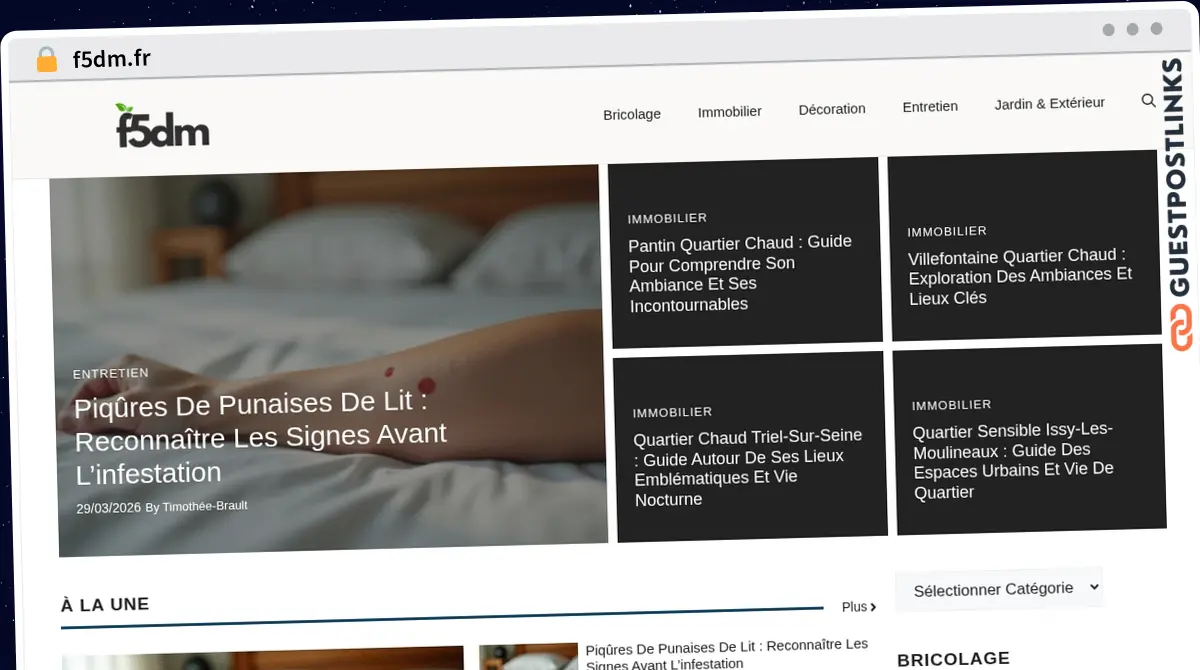Open the Jardin & Extérieur menu item

click(1050, 103)
